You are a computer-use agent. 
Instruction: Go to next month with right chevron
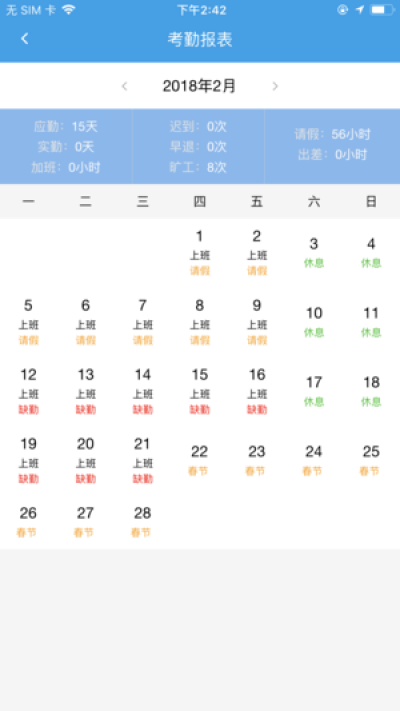(275, 86)
